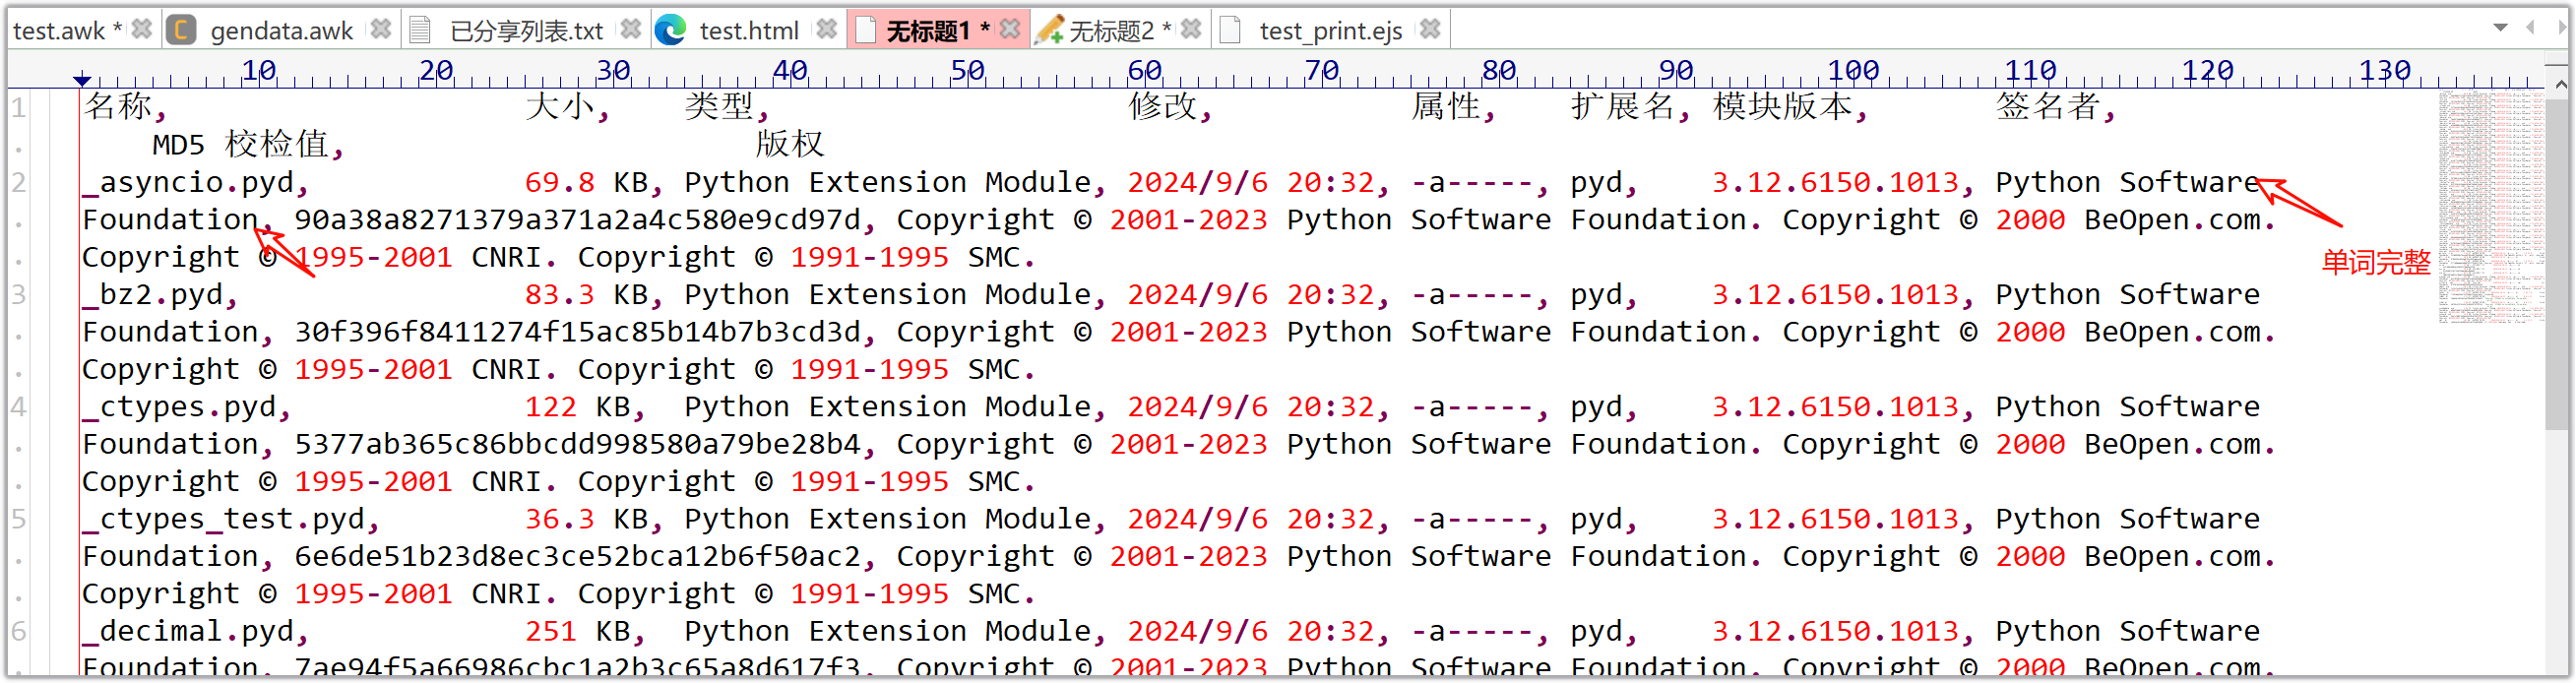2576x683 pixels.
Task: Close the test_print.ejs tab
Action: (x=1430, y=29)
